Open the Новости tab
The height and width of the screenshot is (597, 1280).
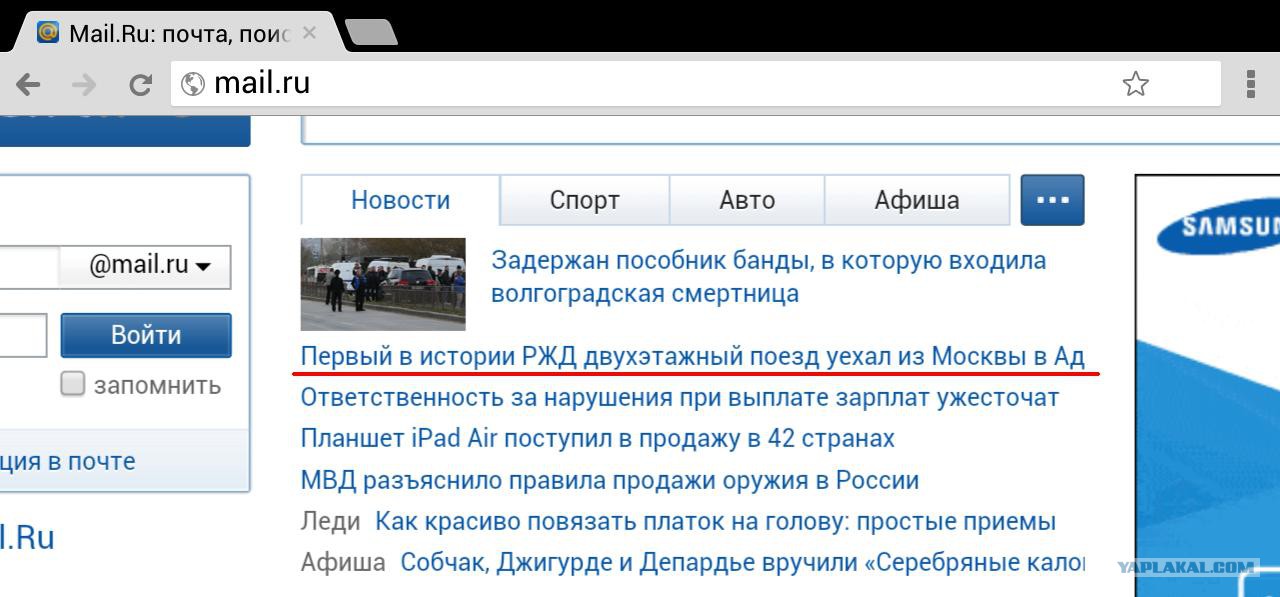400,200
